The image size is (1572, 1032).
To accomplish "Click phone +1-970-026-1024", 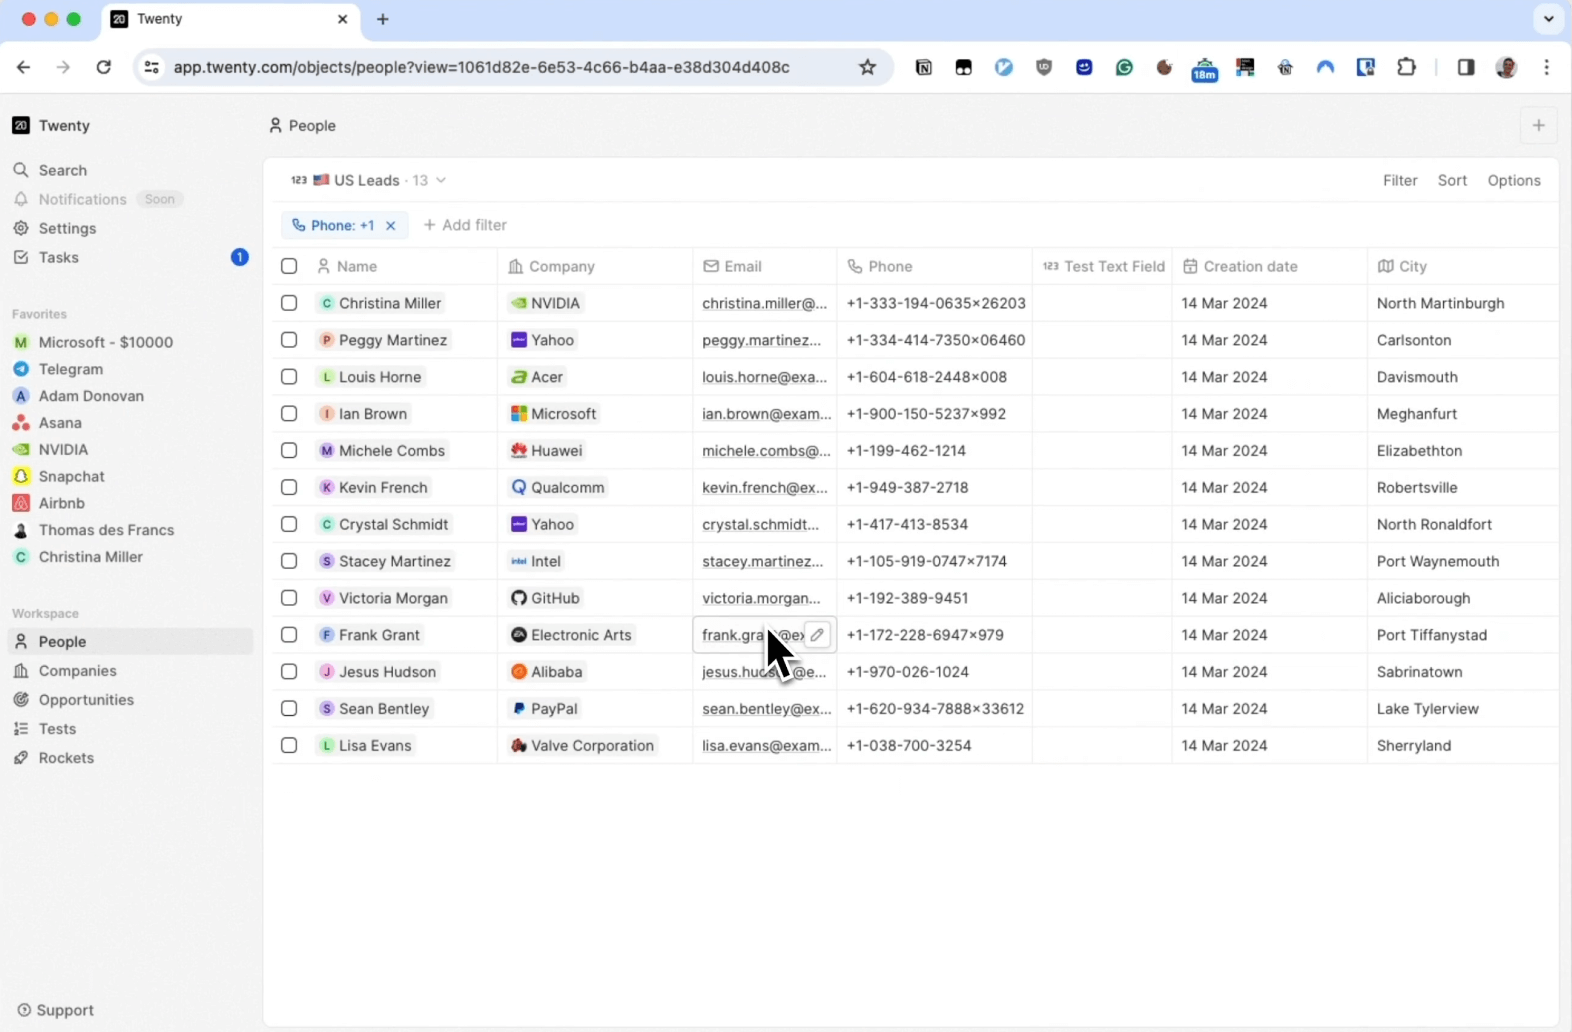I will pyautogui.click(x=907, y=672).
